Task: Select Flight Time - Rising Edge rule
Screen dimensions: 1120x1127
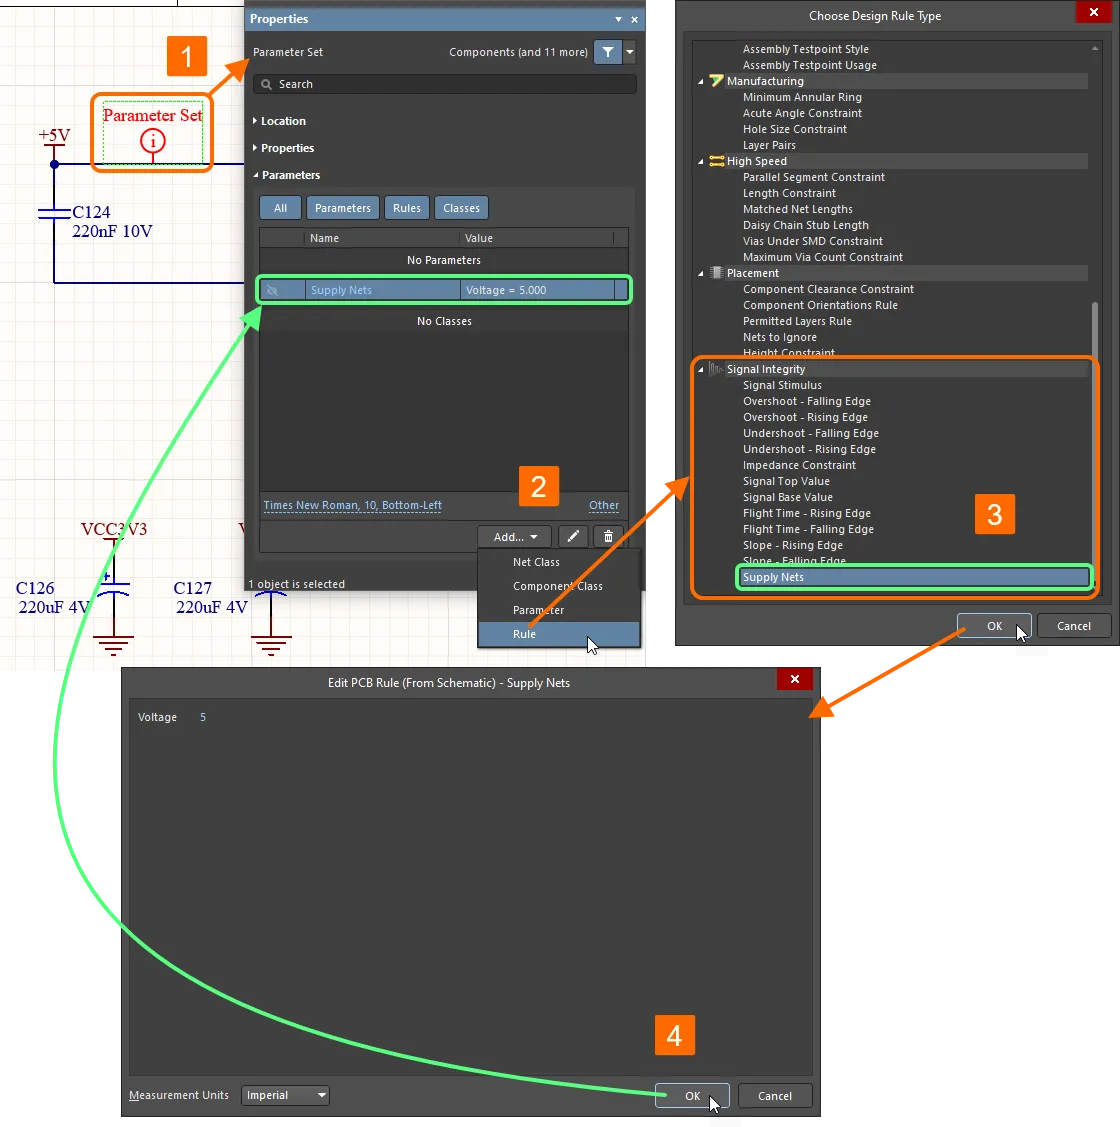Action: pyautogui.click(x=807, y=513)
